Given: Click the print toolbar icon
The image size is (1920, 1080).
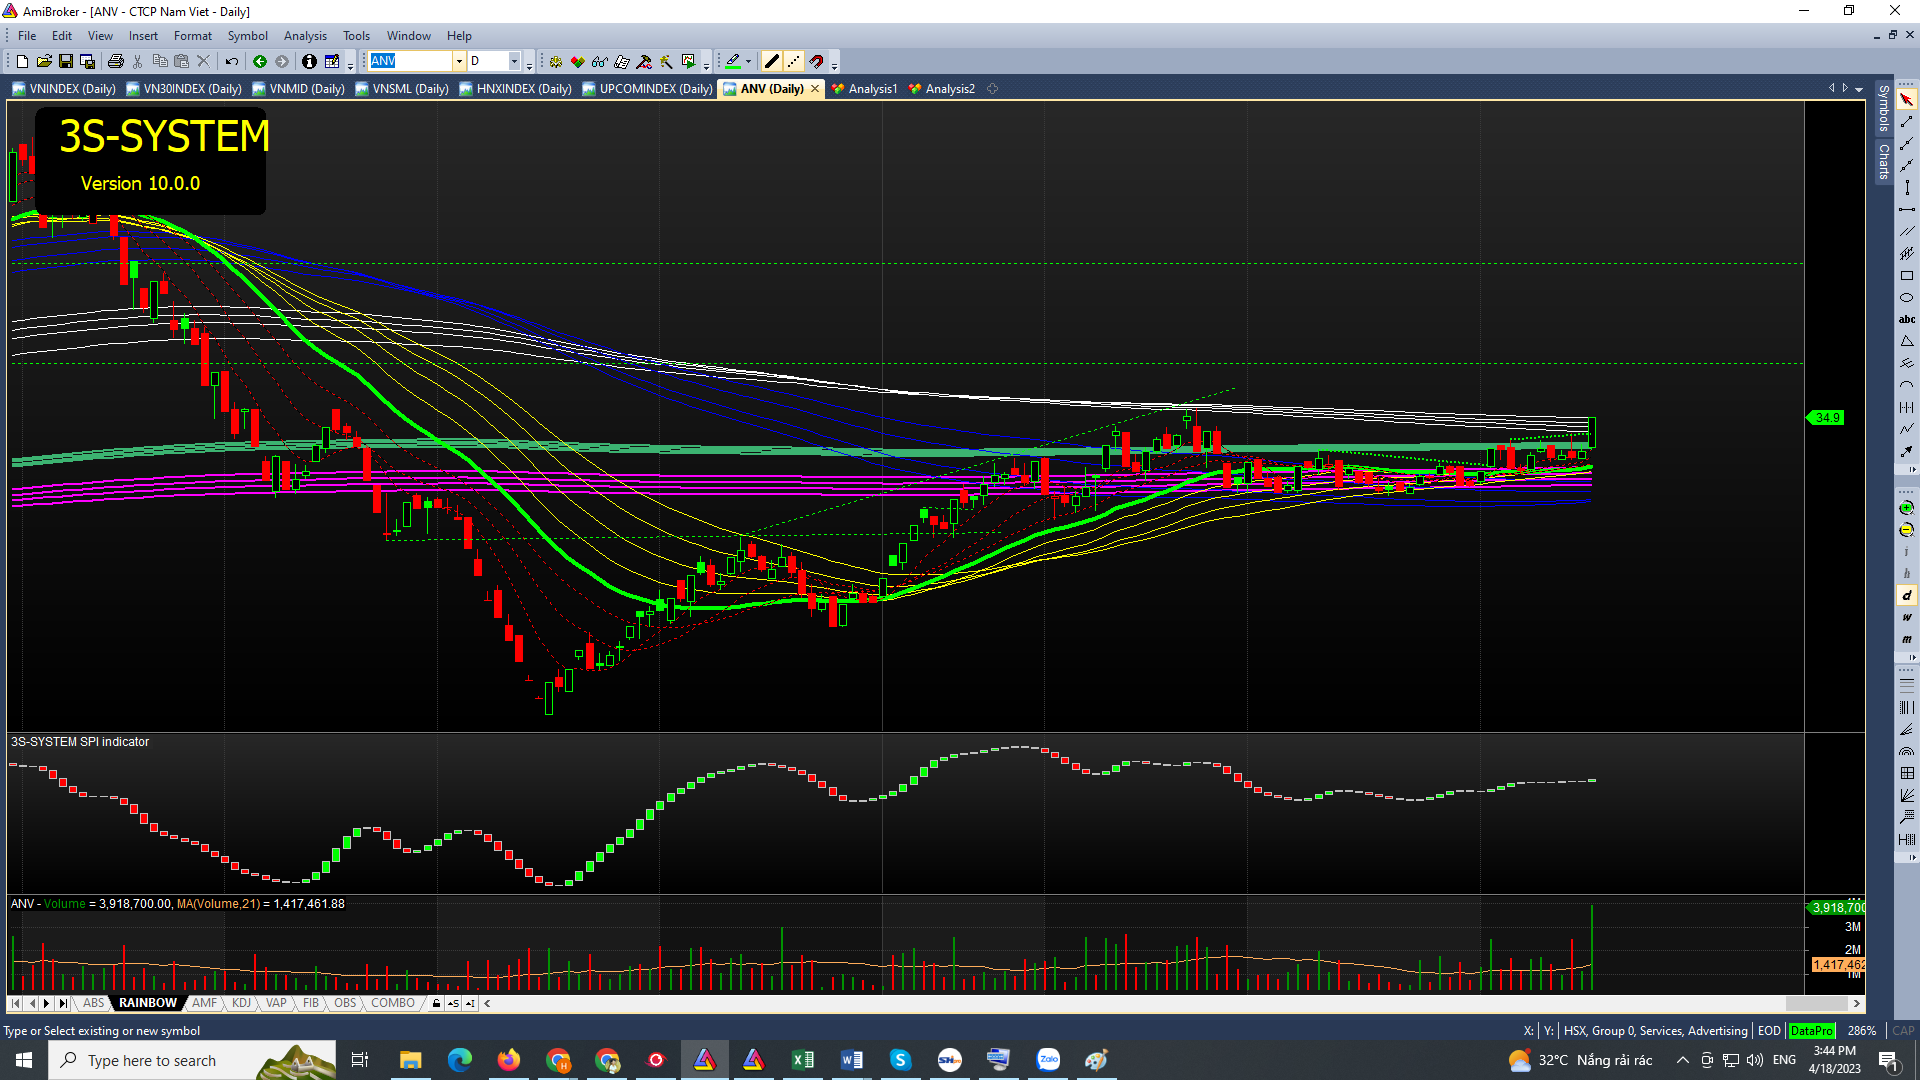Looking at the screenshot, I should pyautogui.click(x=116, y=62).
